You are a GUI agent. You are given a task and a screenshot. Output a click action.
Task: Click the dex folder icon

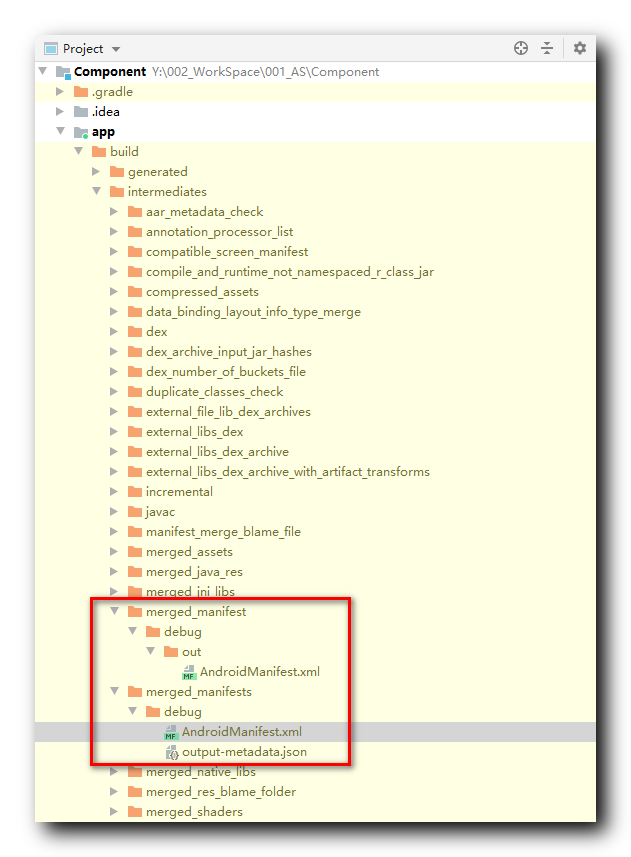point(135,331)
